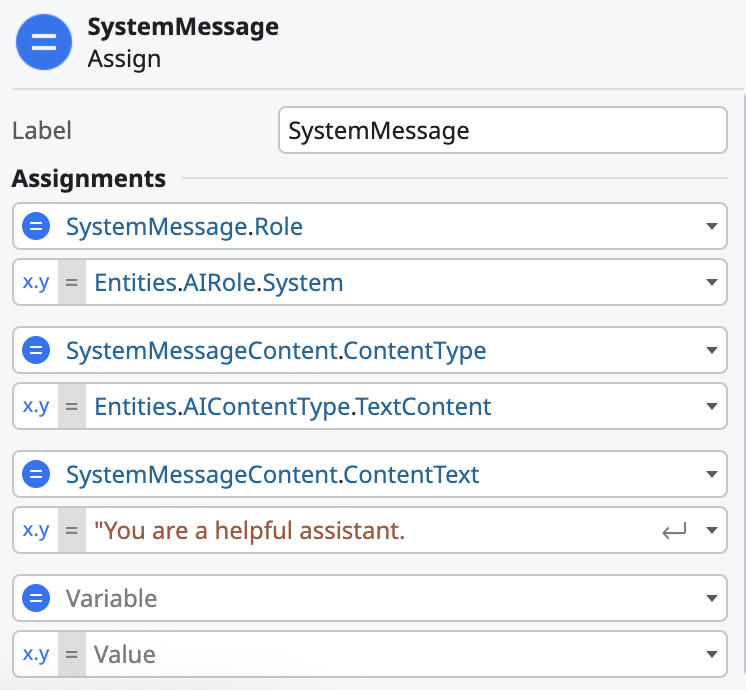Open SystemMessageContent.ContentText variable dropdown arrow
Viewport: 746px width, 690px height.
point(712,474)
